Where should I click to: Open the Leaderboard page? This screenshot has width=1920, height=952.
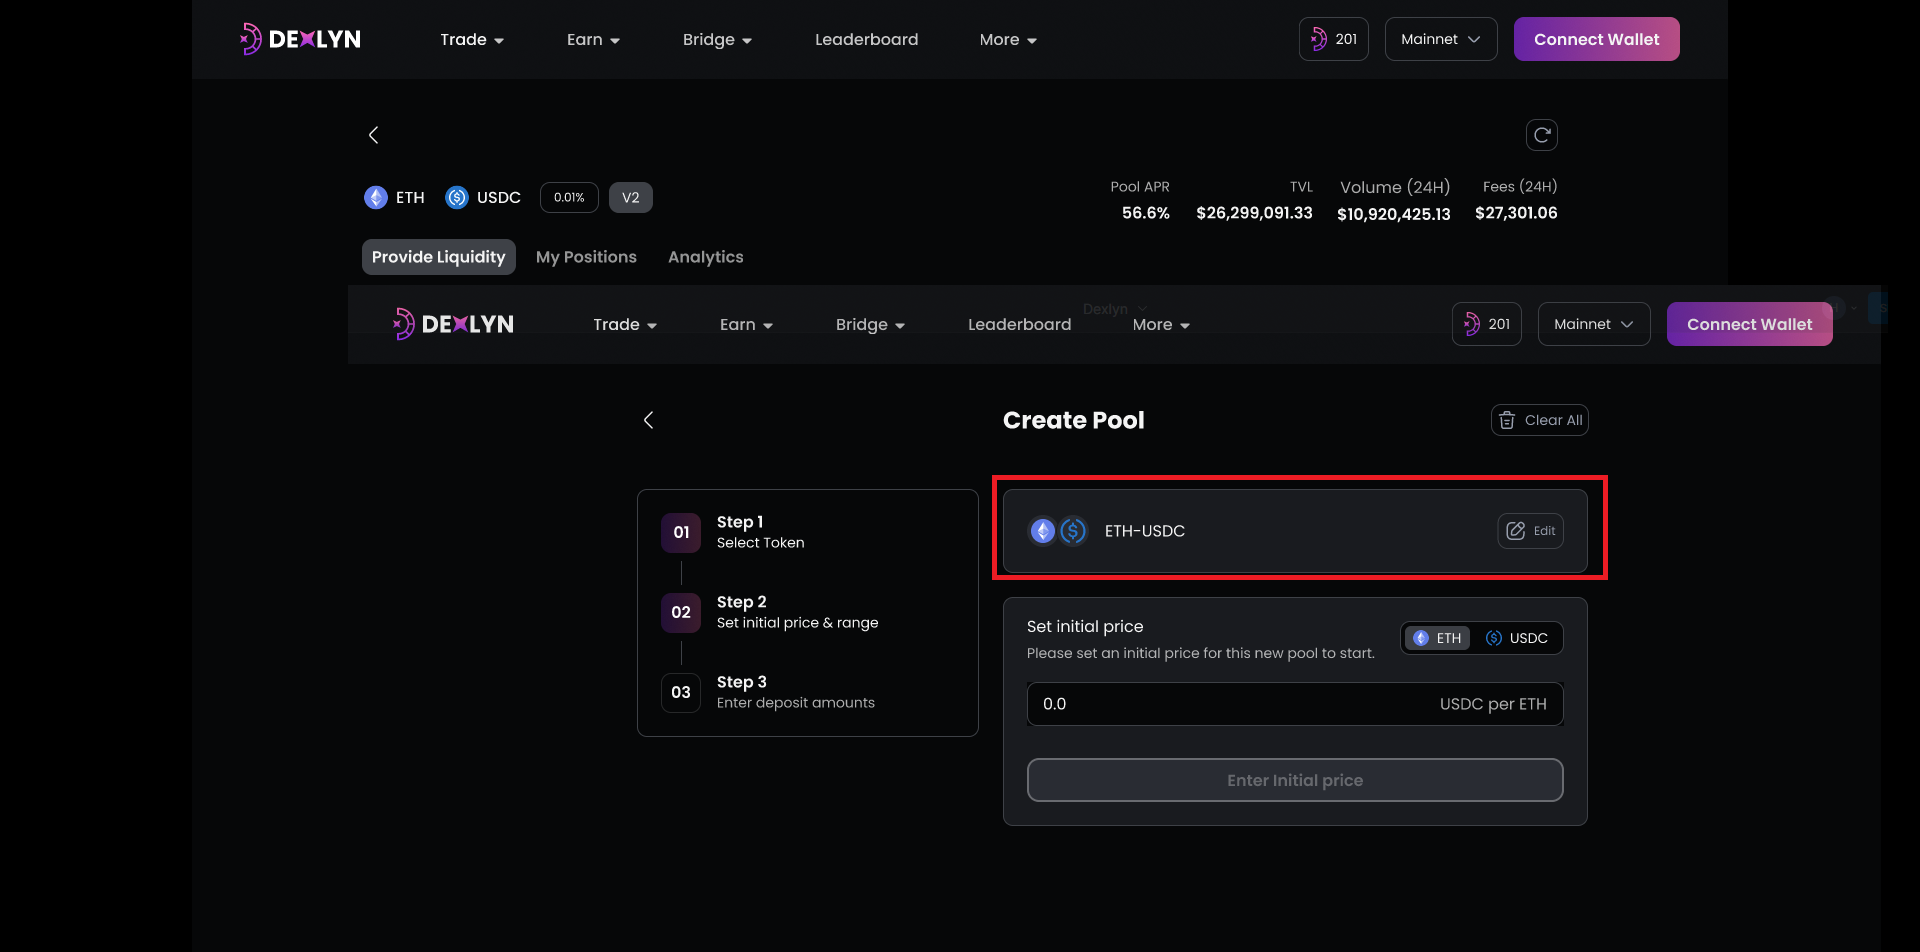[x=866, y=39]
